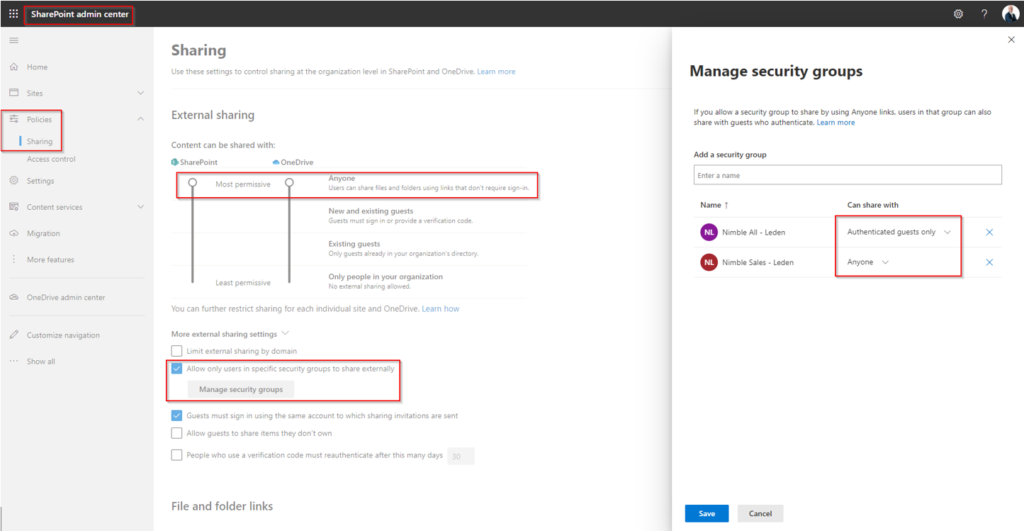1024x531 pixels.
Task: Open the settings gear in header
Action: 958,14
